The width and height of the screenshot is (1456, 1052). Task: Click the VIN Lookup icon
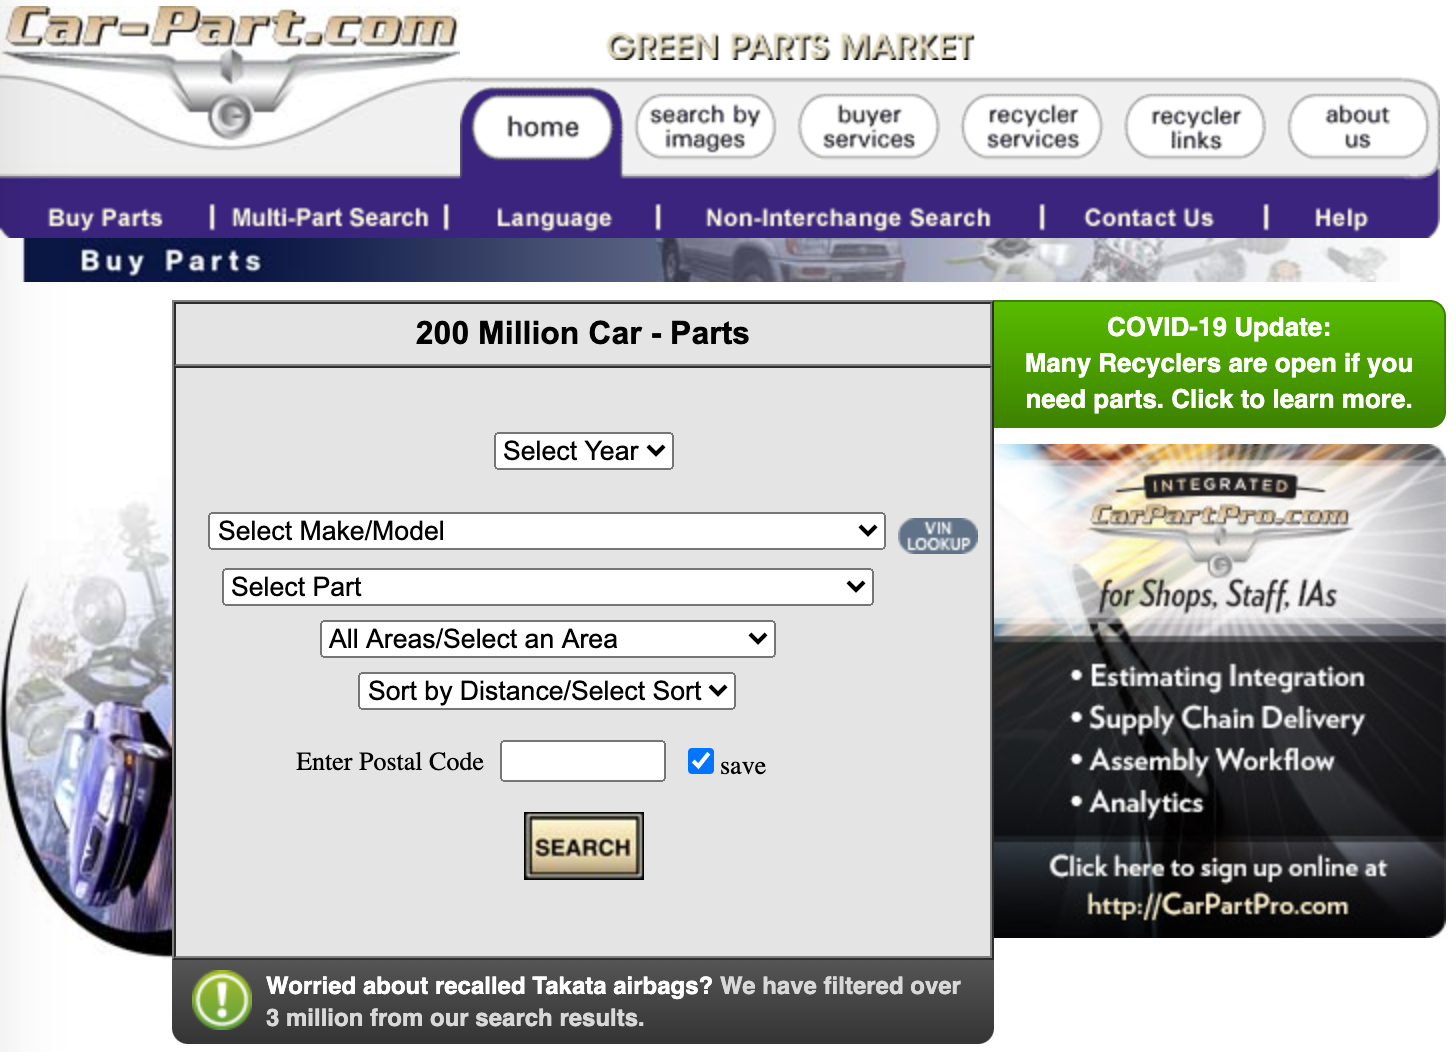pyautogui.click(x=938, y=536)
